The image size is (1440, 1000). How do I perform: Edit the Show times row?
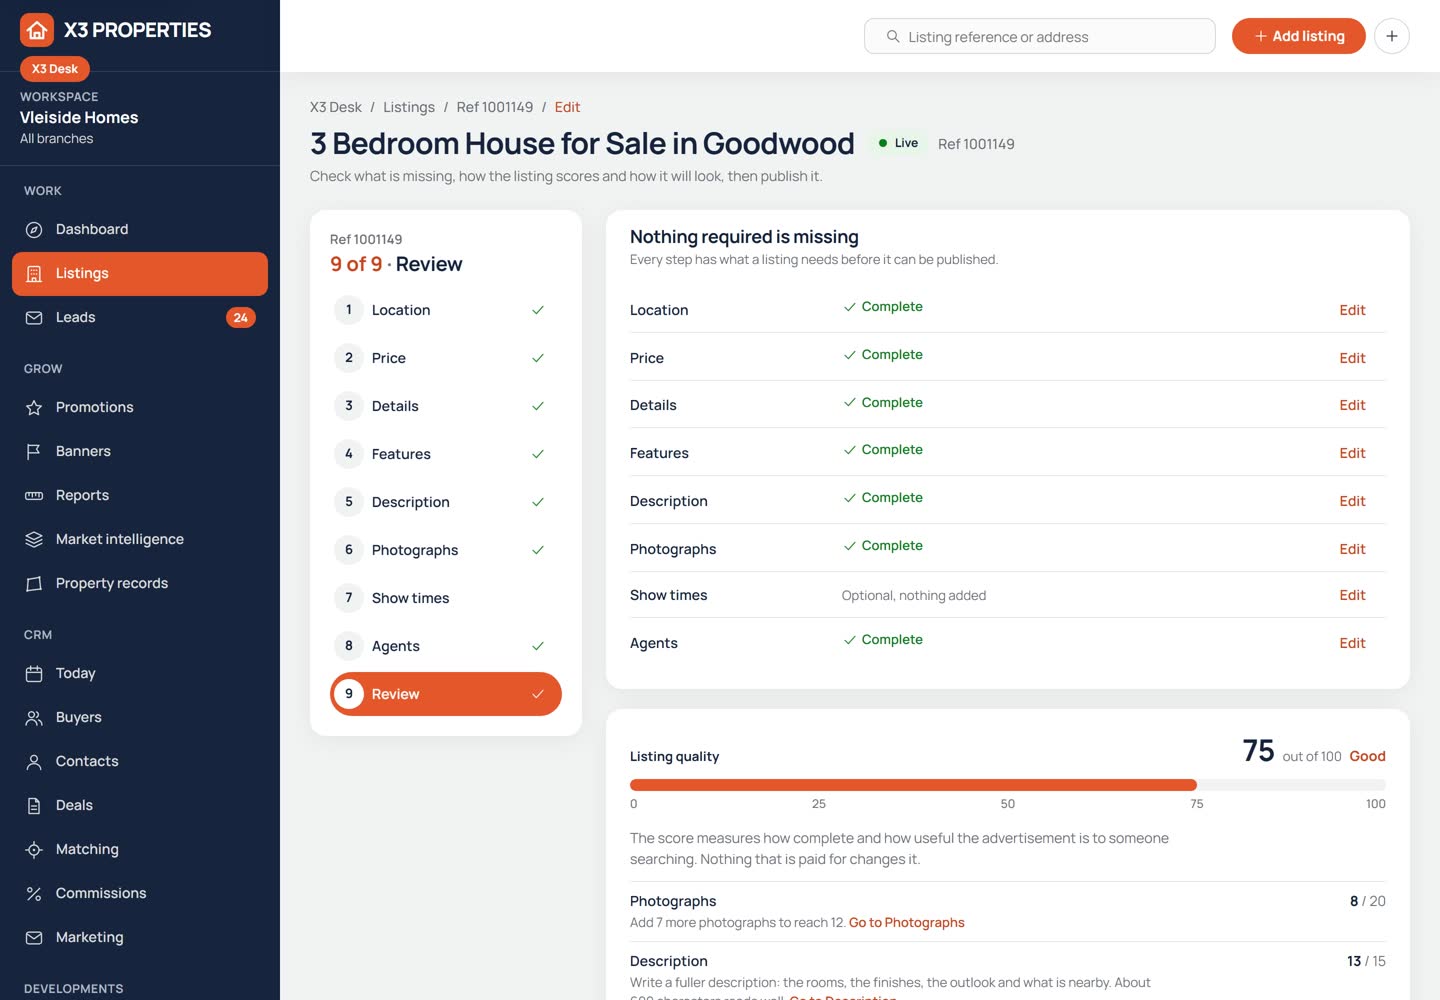1352,595
